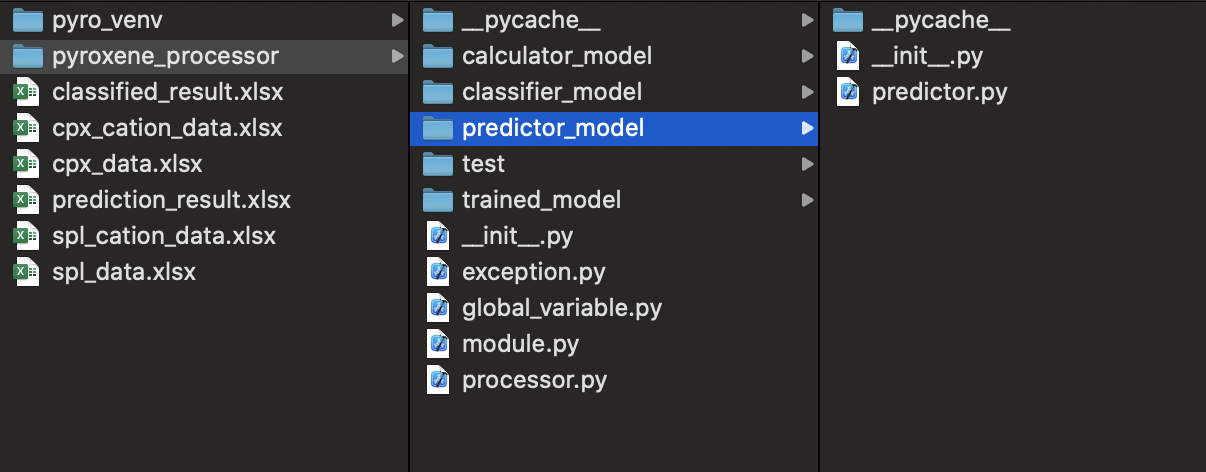Image resolution: width=1206 pixels, height=472 pixels.
Task: Select the global_variable.py file
Action: pos(561,308)
